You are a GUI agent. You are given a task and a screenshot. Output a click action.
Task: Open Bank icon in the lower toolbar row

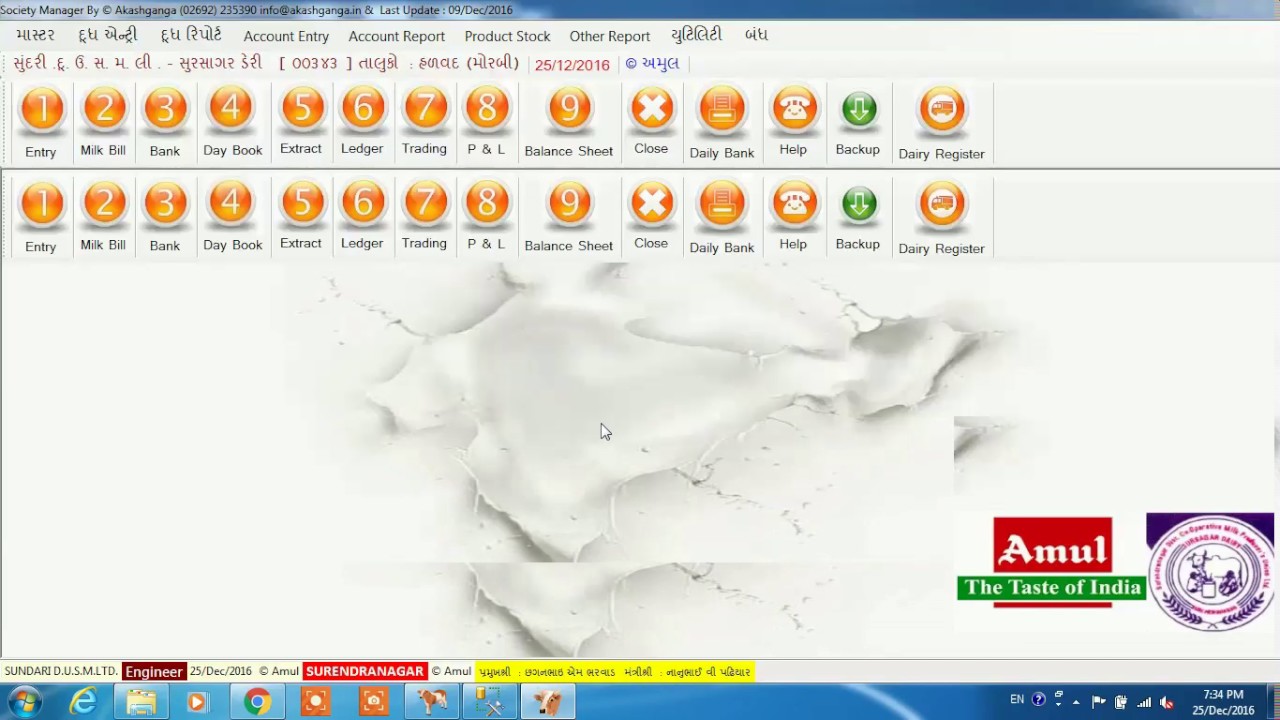165,217
